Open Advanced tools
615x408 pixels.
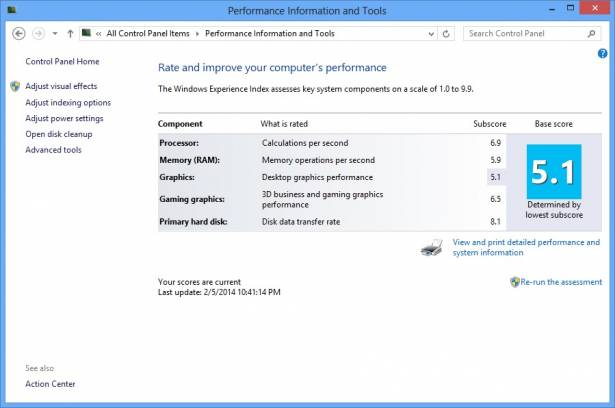(53, 149)
